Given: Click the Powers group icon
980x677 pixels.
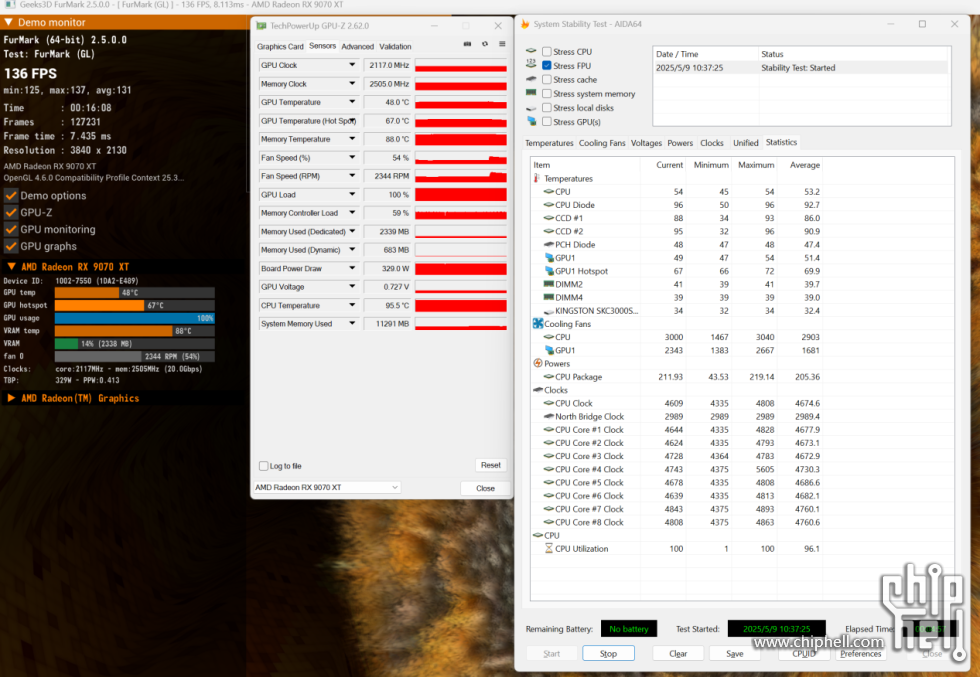Looking at the screenshot, I should [538, 363].
